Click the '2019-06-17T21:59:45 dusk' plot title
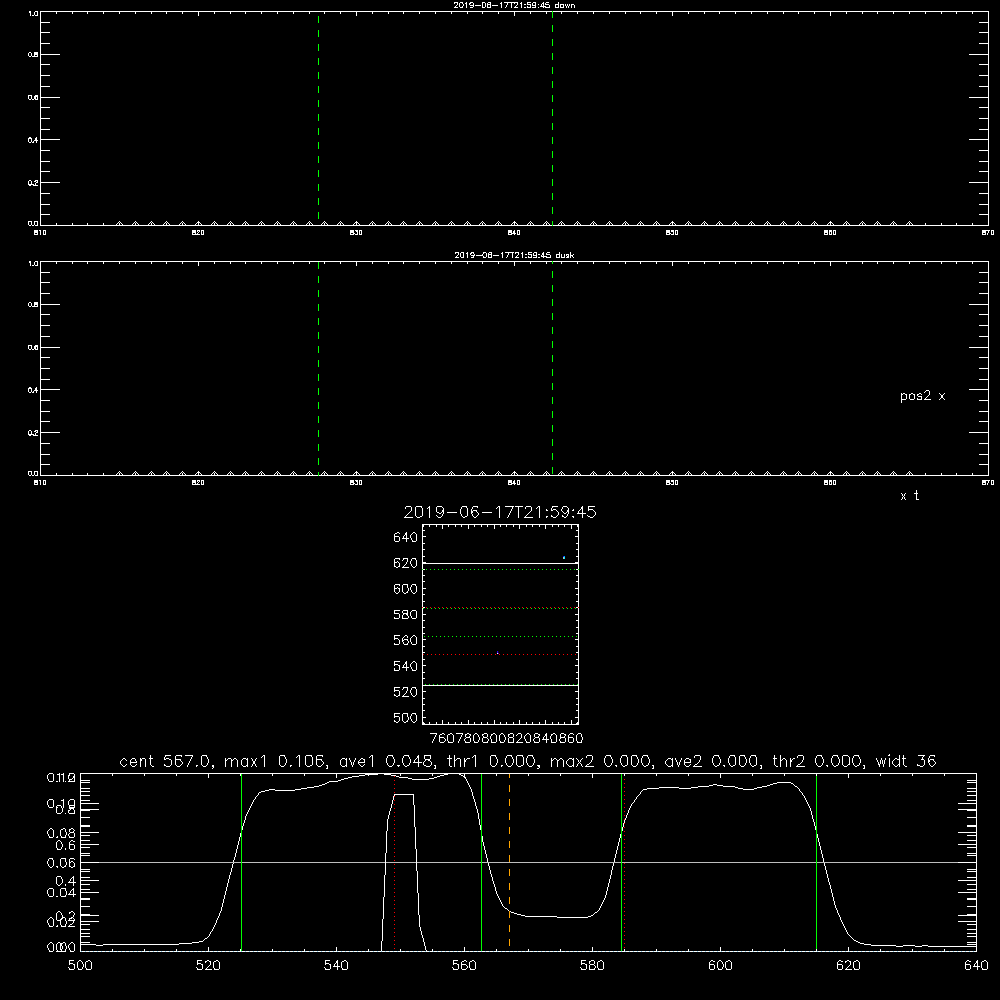The image size is (1000, 1000). click(x=514, y=255)
